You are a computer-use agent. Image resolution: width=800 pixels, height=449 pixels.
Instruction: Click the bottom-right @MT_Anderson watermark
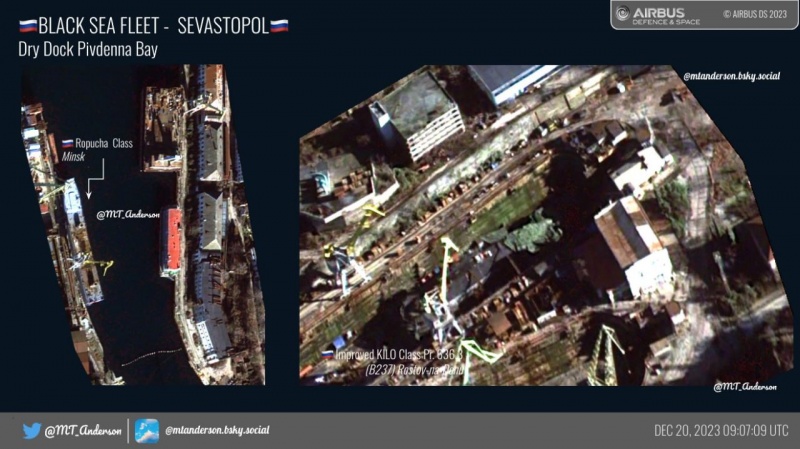click(745, 386)
